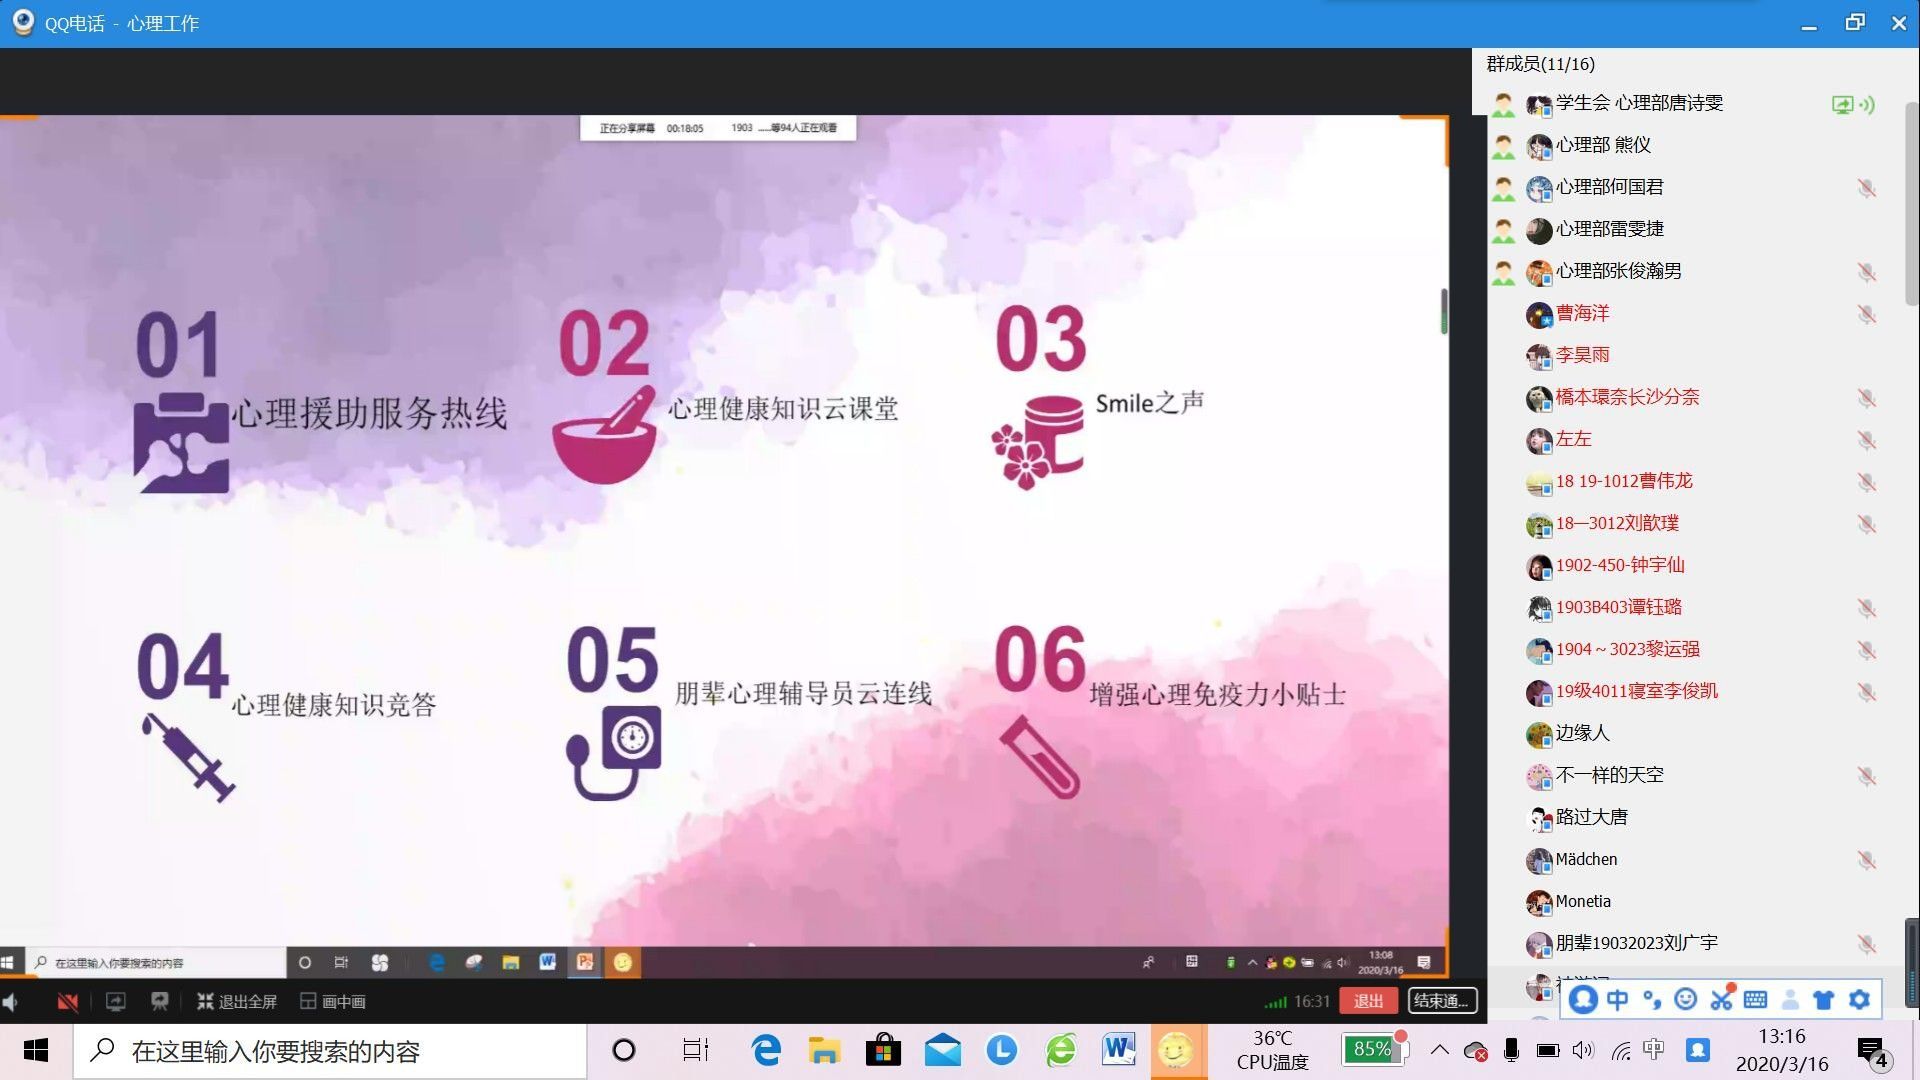Open the shirt-shaped theme dressing icon
The width and height of the screenshot is (1920, 1080).
tap(1823, 999)
